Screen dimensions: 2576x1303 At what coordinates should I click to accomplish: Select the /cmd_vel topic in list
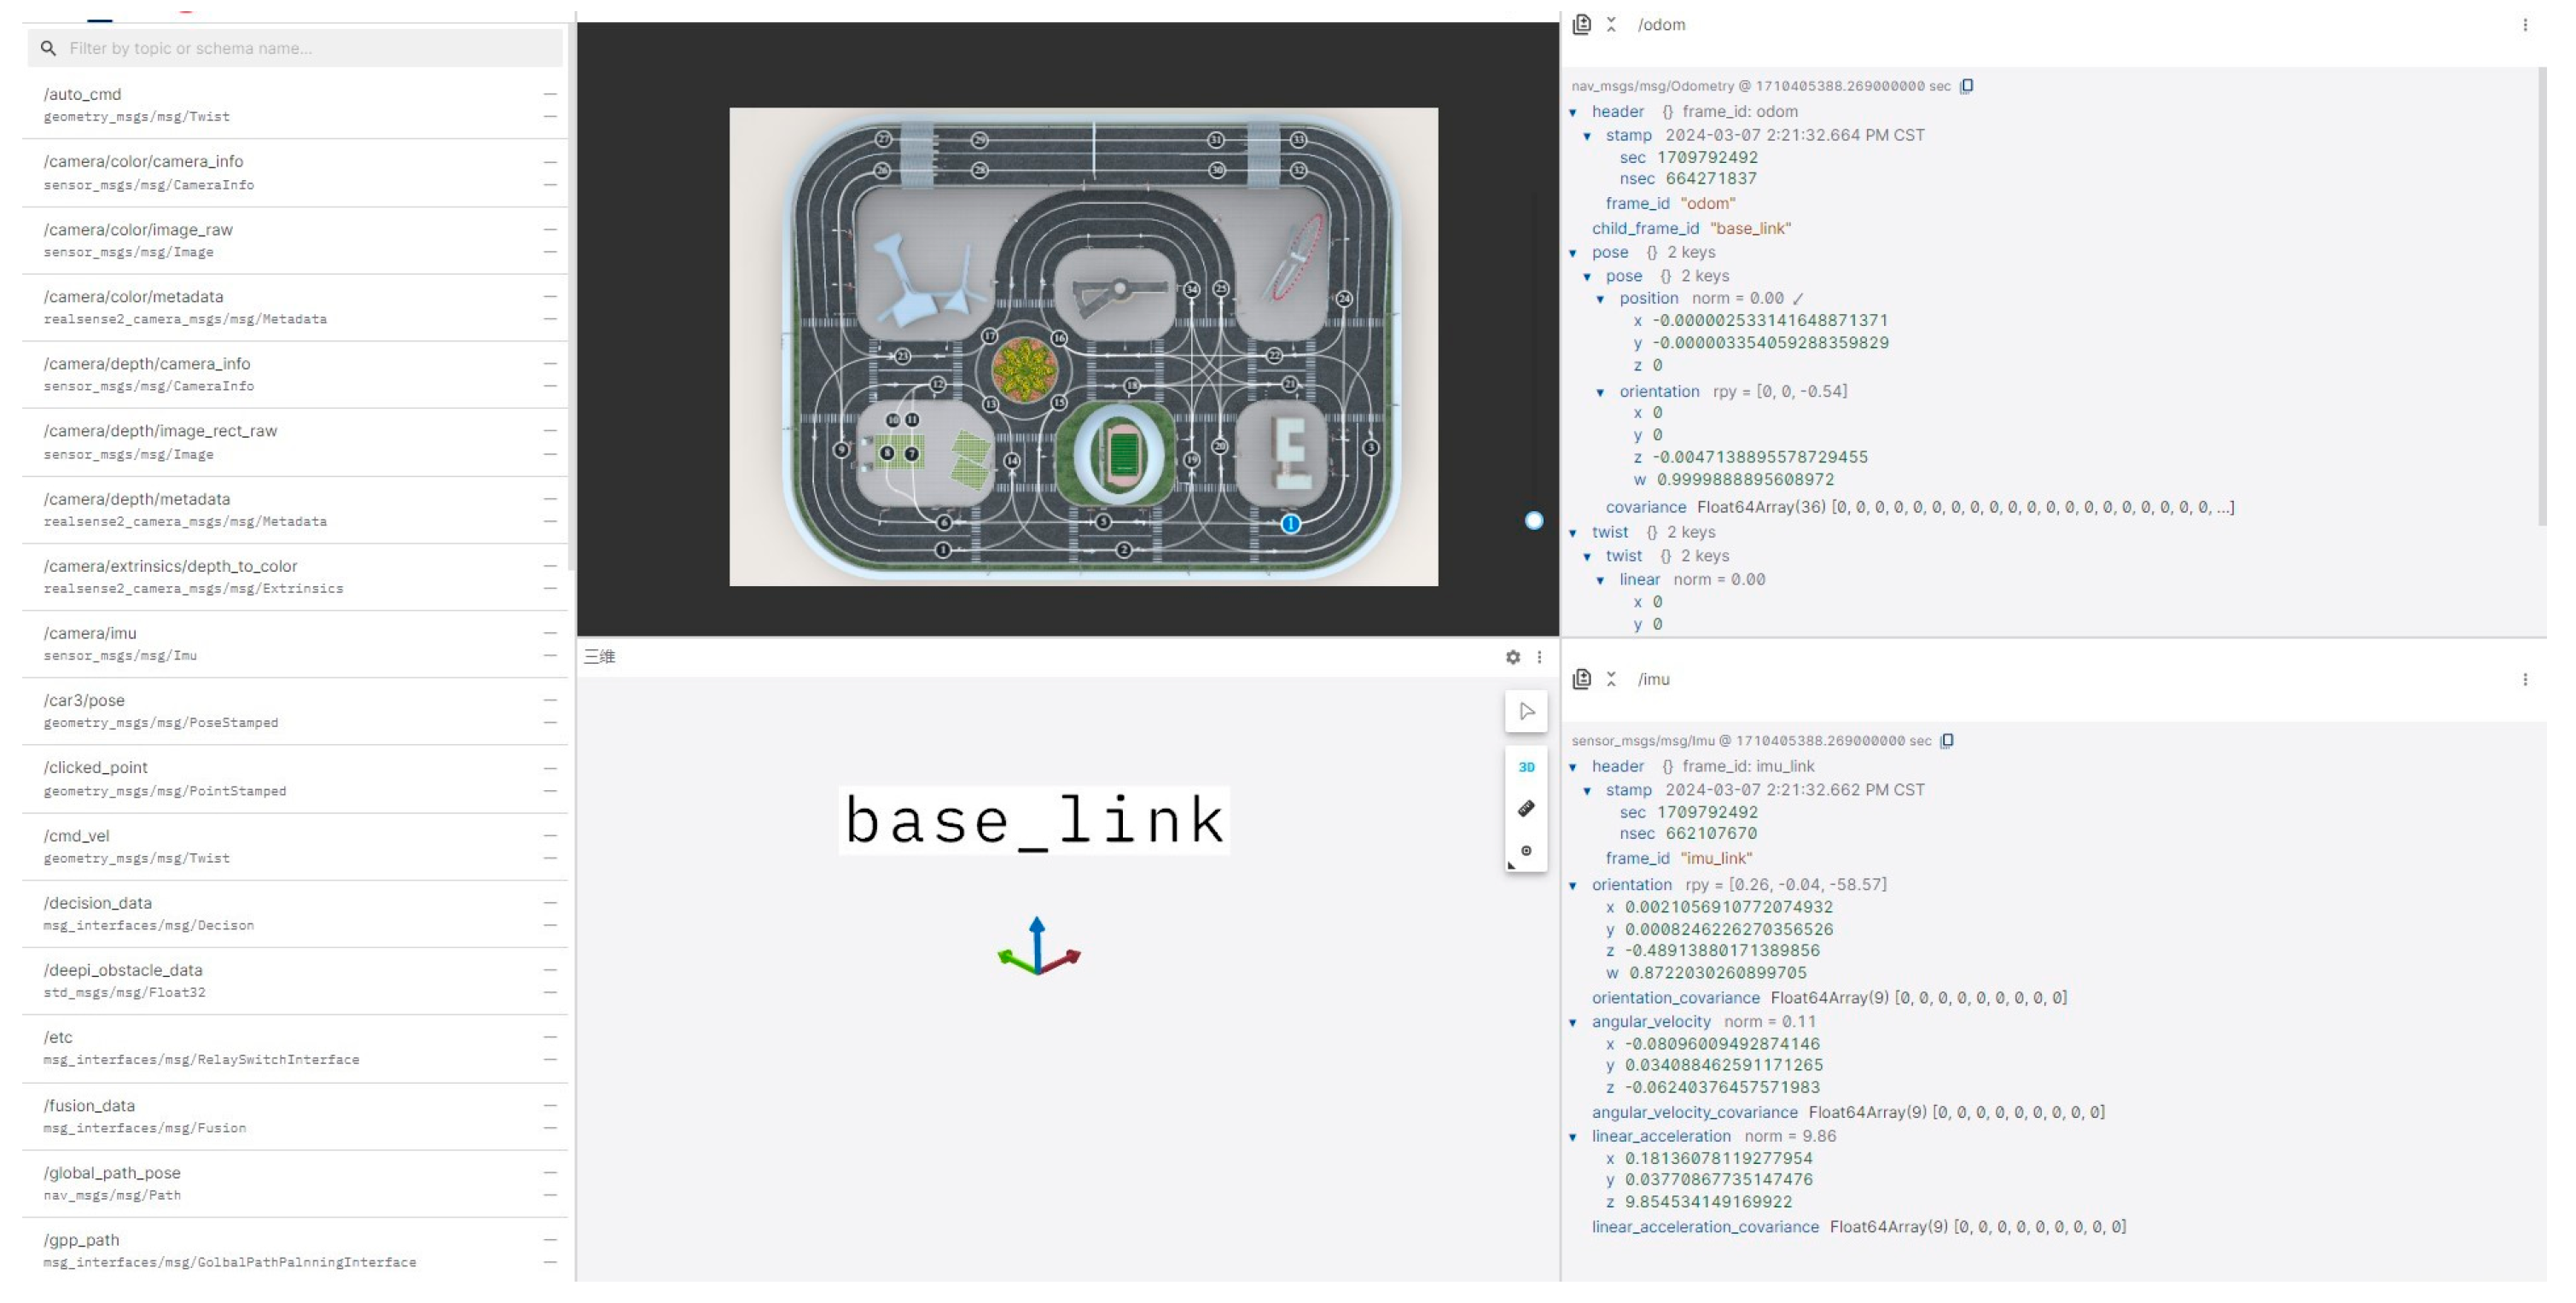pyautogui.click(x=77, y=836)
